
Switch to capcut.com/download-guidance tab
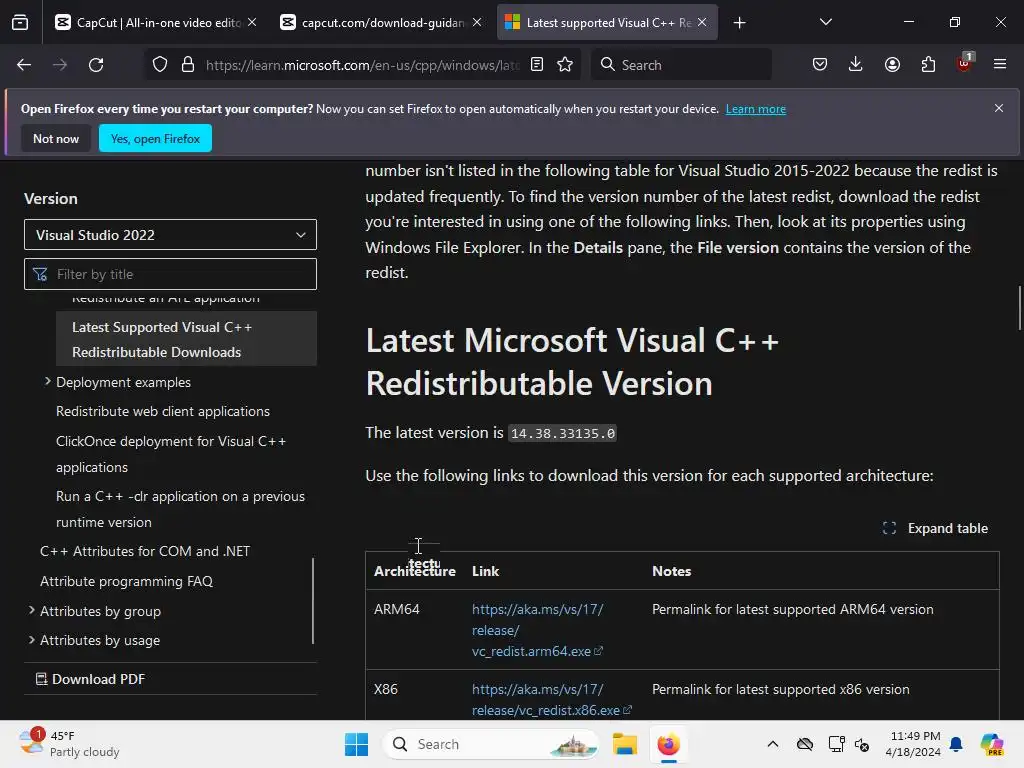(381, 23)
